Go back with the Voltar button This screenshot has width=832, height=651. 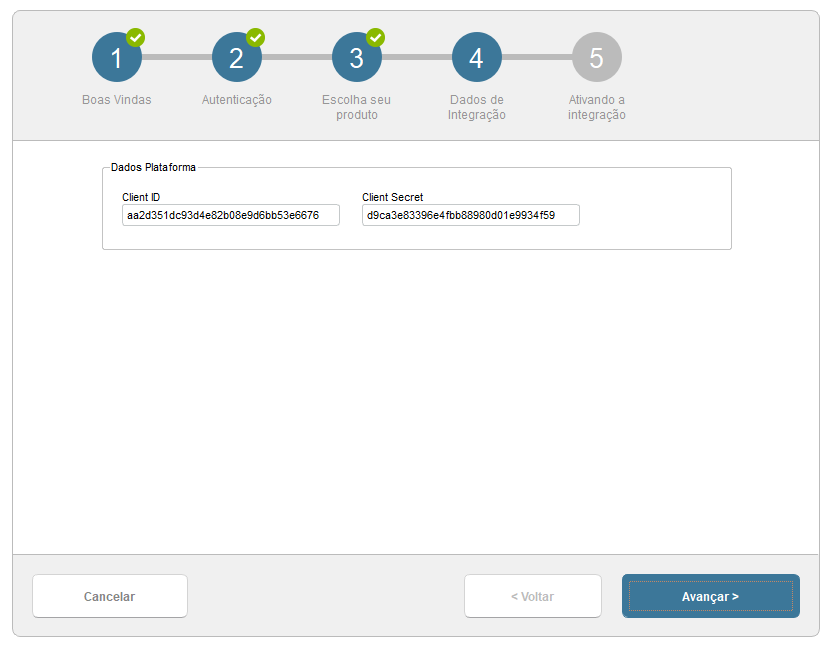(533, 596)
